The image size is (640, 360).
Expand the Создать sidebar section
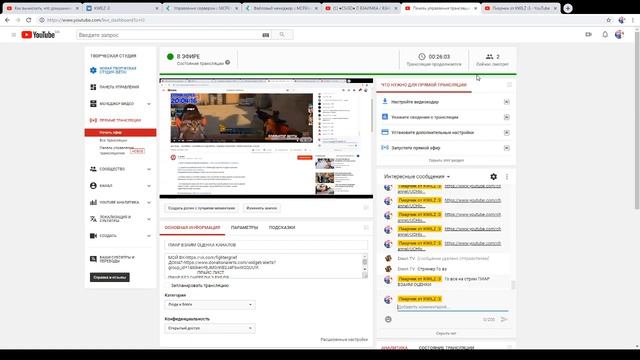pos(149,236)
